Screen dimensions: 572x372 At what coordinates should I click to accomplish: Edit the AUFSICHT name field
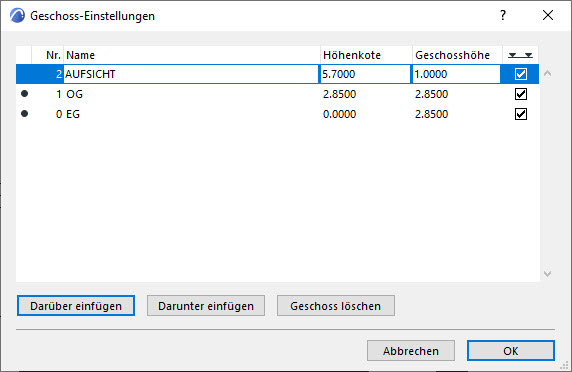[x=191, y=74]
